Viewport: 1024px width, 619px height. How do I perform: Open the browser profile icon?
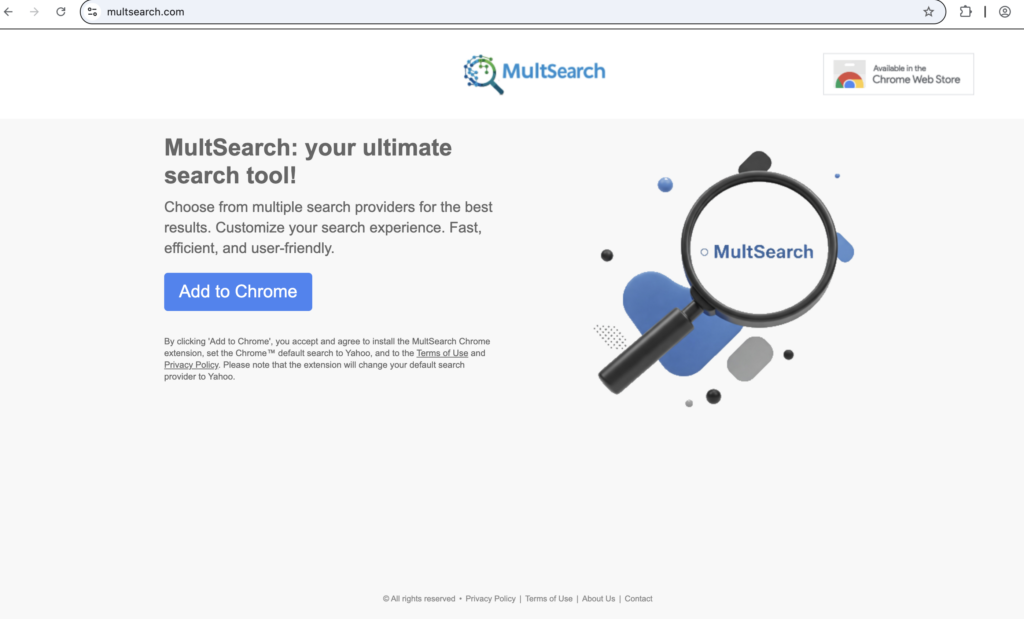[1004, 12]
